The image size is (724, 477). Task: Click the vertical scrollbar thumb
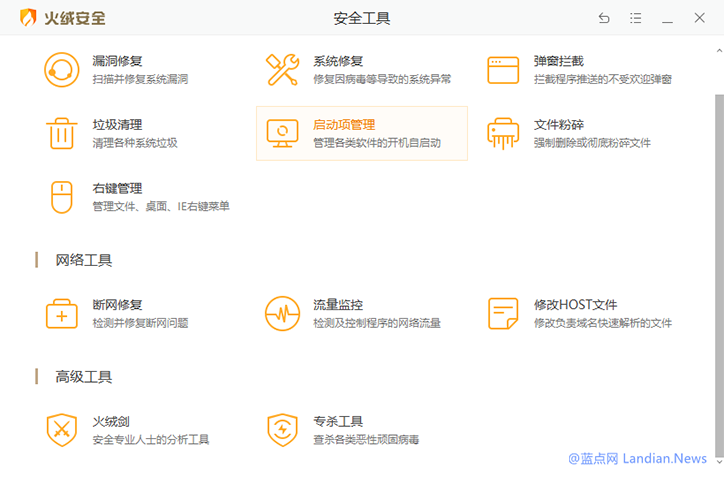[718, 270]
